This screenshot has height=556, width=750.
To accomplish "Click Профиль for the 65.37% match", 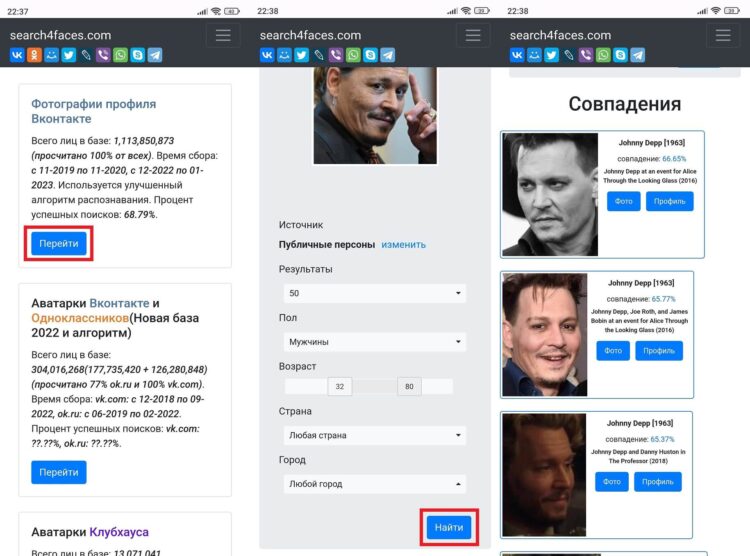I will (x=658, y=482).
